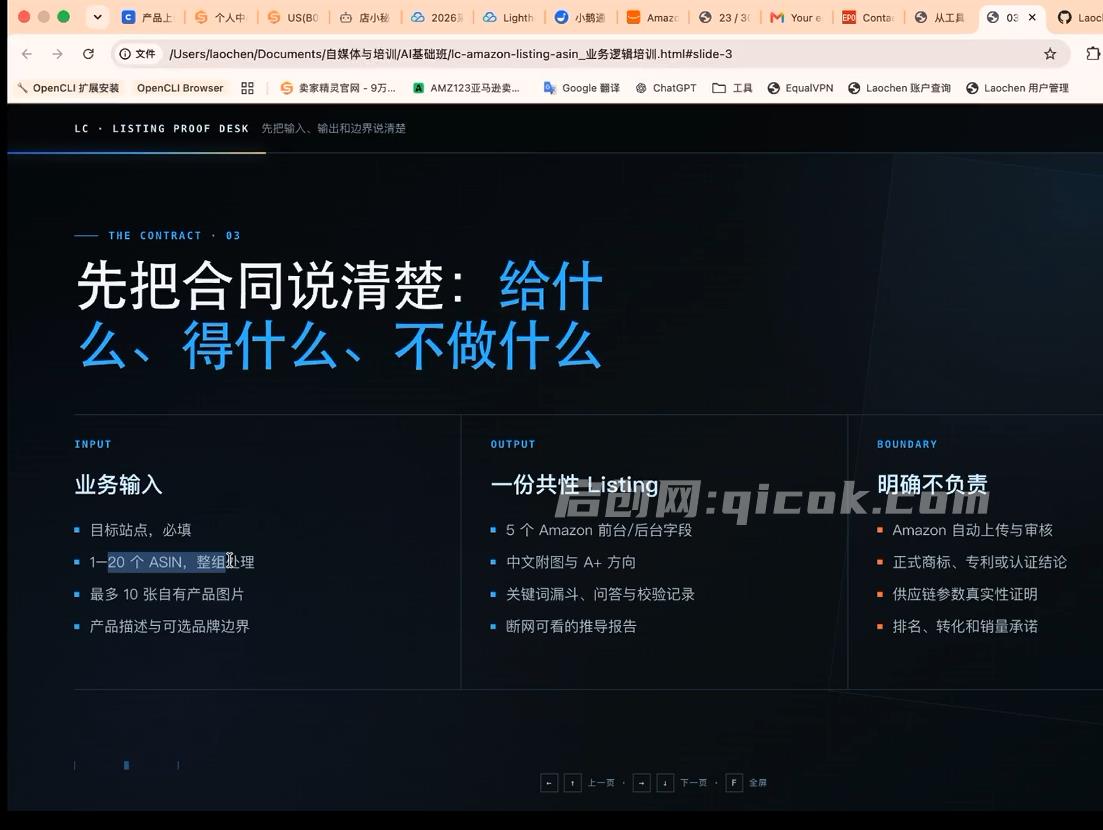Click the F fullscreen key button

(x=734, y=783)
